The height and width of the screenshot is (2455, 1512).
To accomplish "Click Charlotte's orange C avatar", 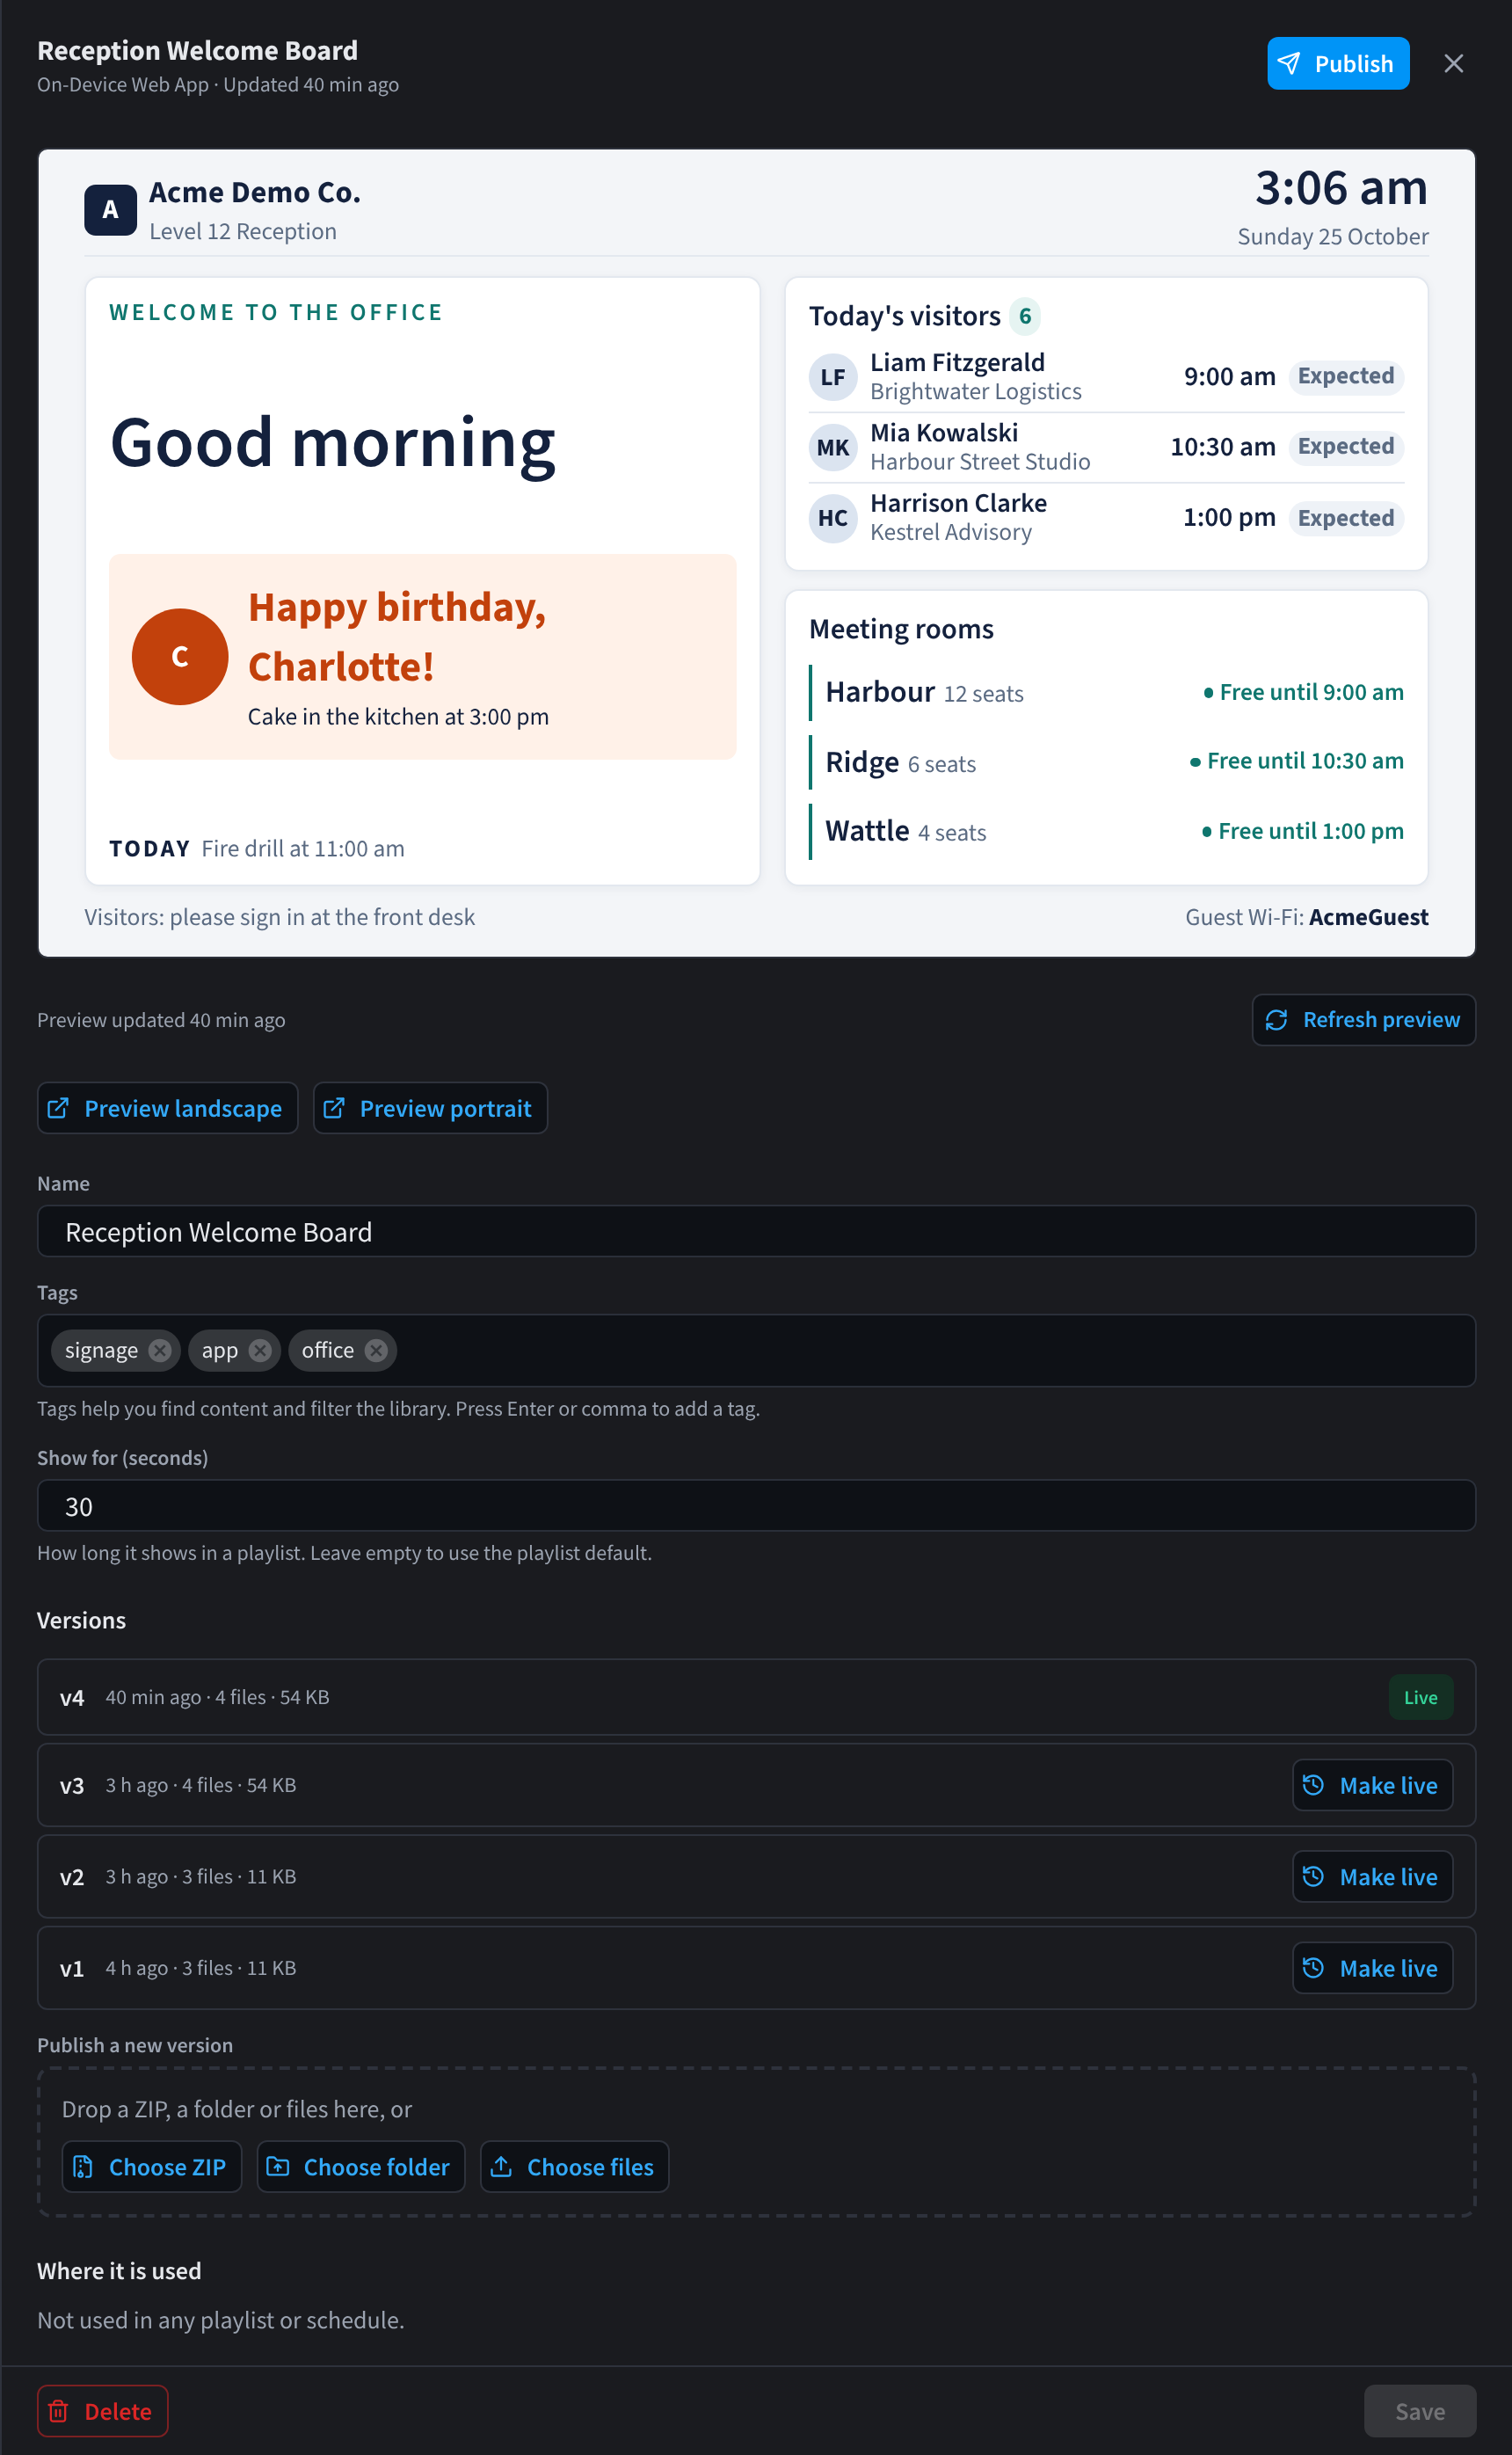I will [180, 657].
